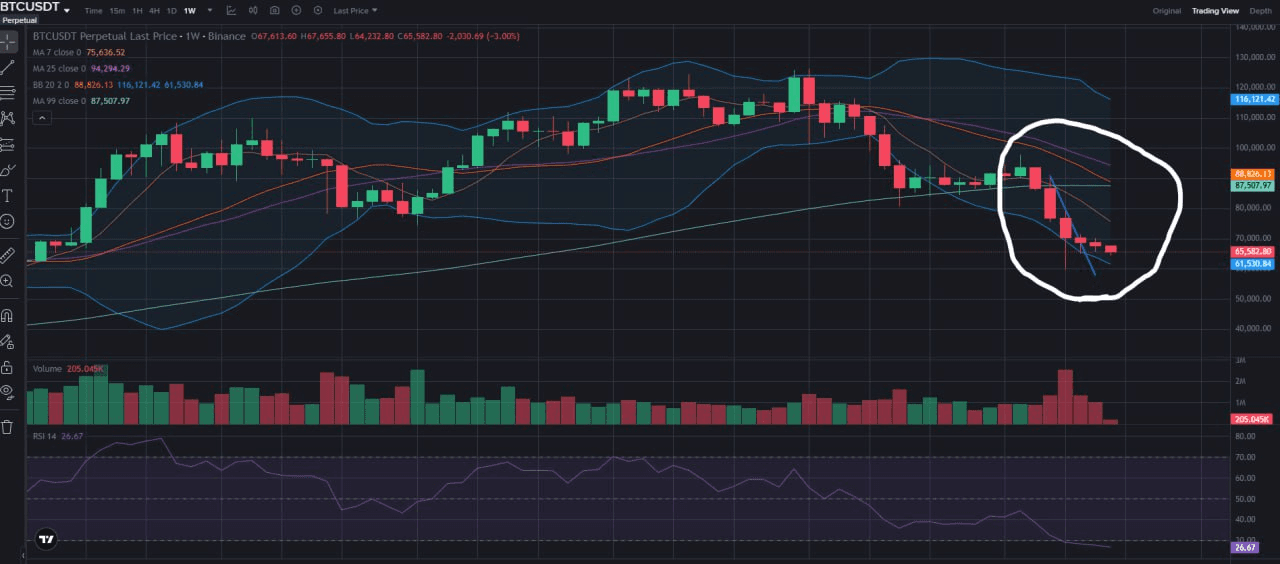Select the crosshair cursor tool
This screenshot has width=1280, height=564.
tap(7, 43)
